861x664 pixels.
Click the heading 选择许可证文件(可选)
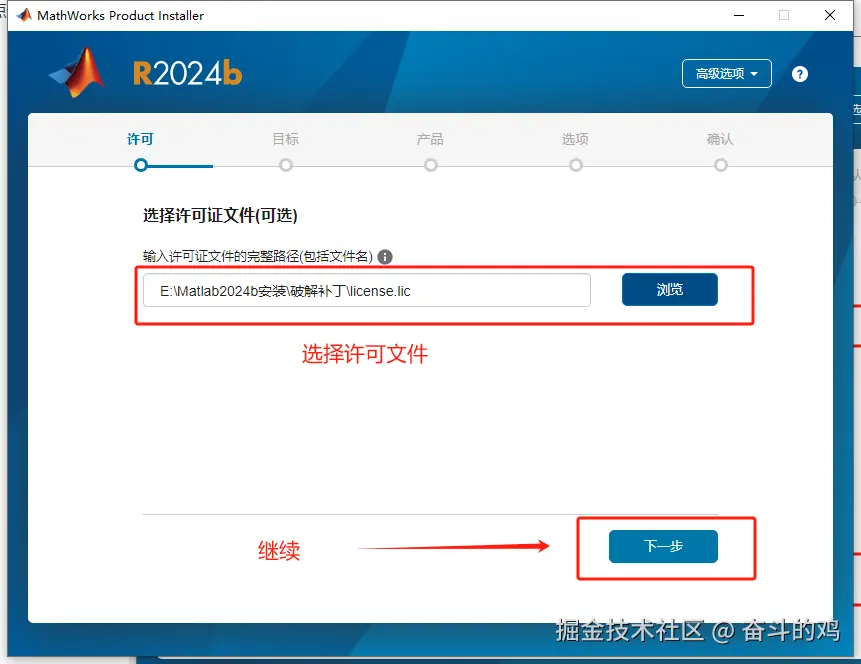pyautogui.click(x=220, y=215)
